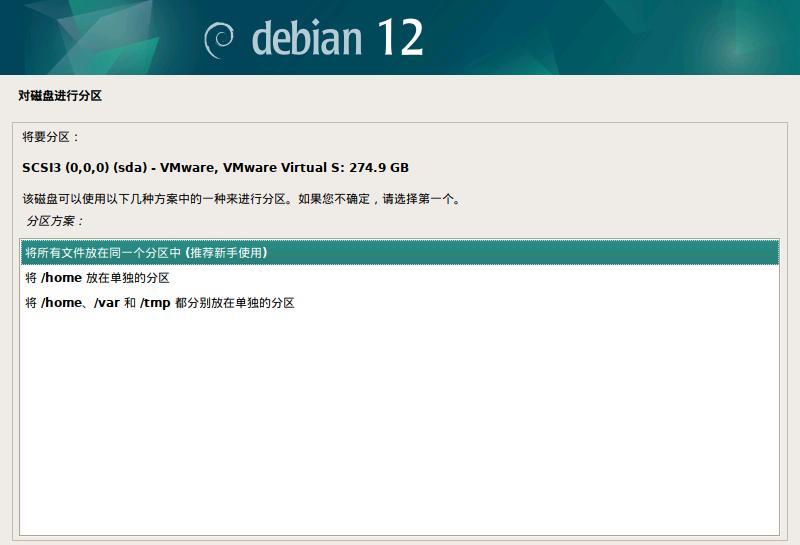Select 将所有文件放在同一个分区中 (推荐新手使用) option

tap(400, 253)
